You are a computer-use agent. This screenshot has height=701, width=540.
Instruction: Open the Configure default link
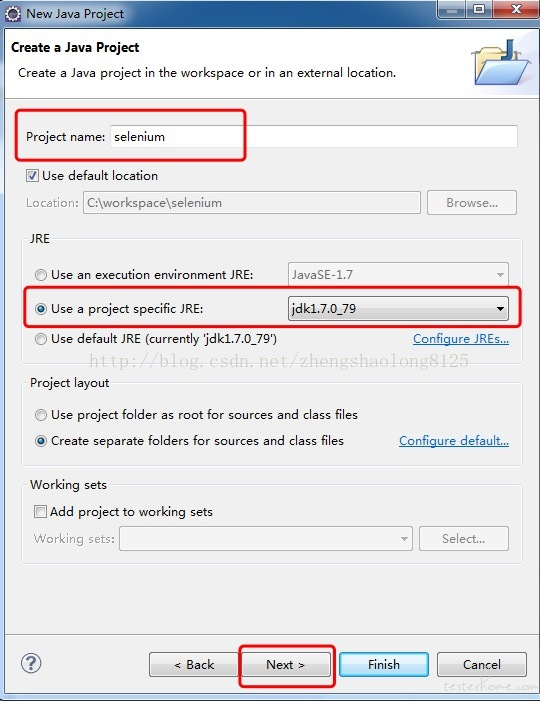[x=454, y=441]
